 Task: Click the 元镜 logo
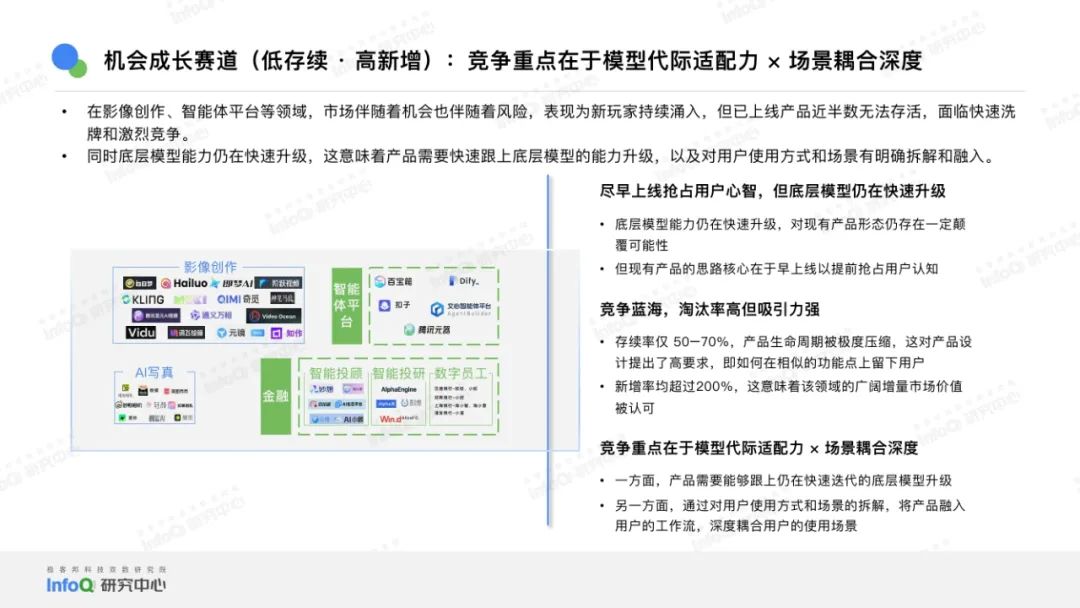pyautogui.click(x=231, y=333)
